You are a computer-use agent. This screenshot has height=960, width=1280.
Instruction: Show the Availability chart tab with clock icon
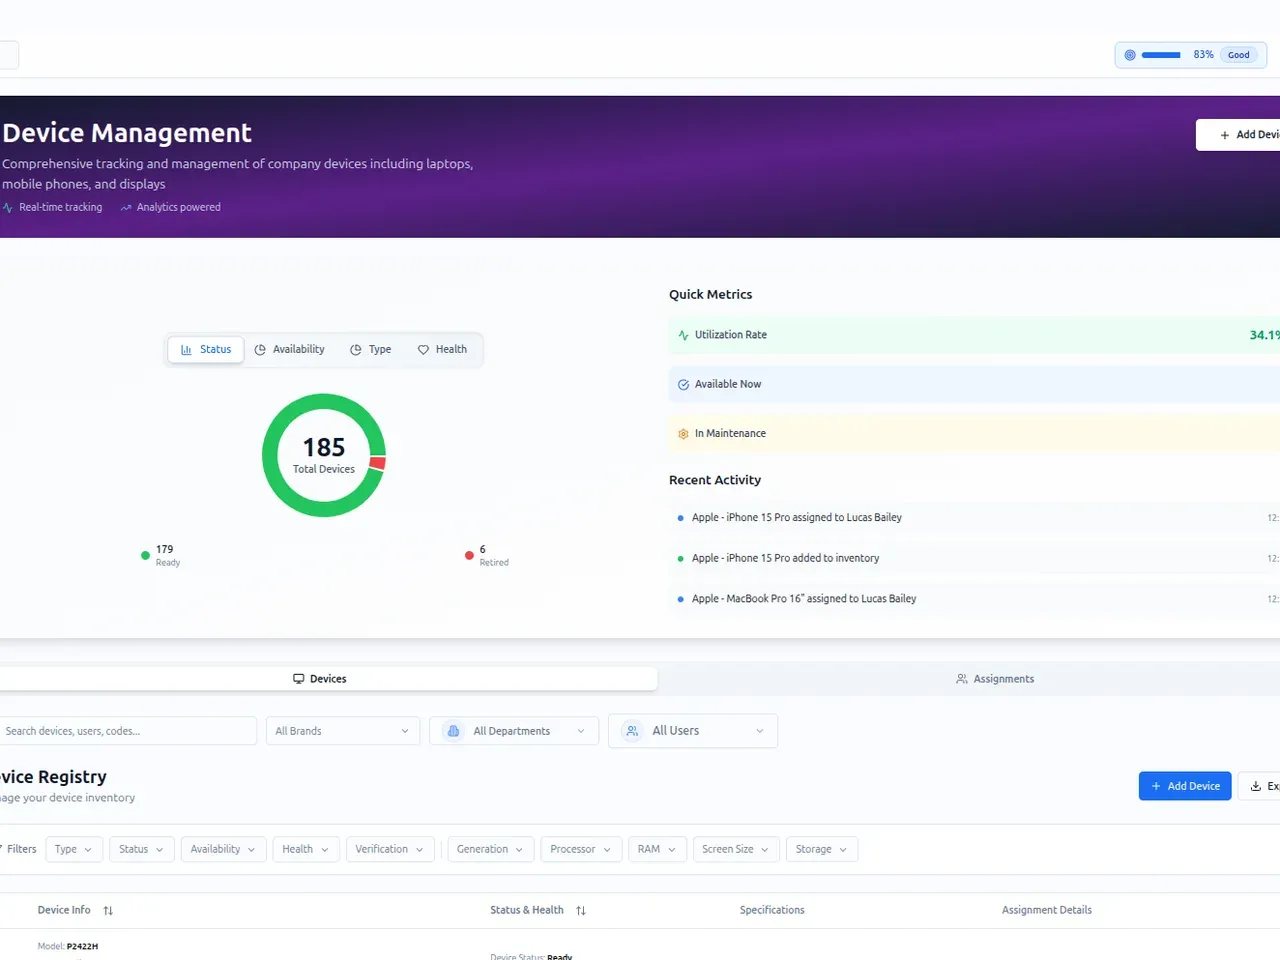tap(290, 350)
